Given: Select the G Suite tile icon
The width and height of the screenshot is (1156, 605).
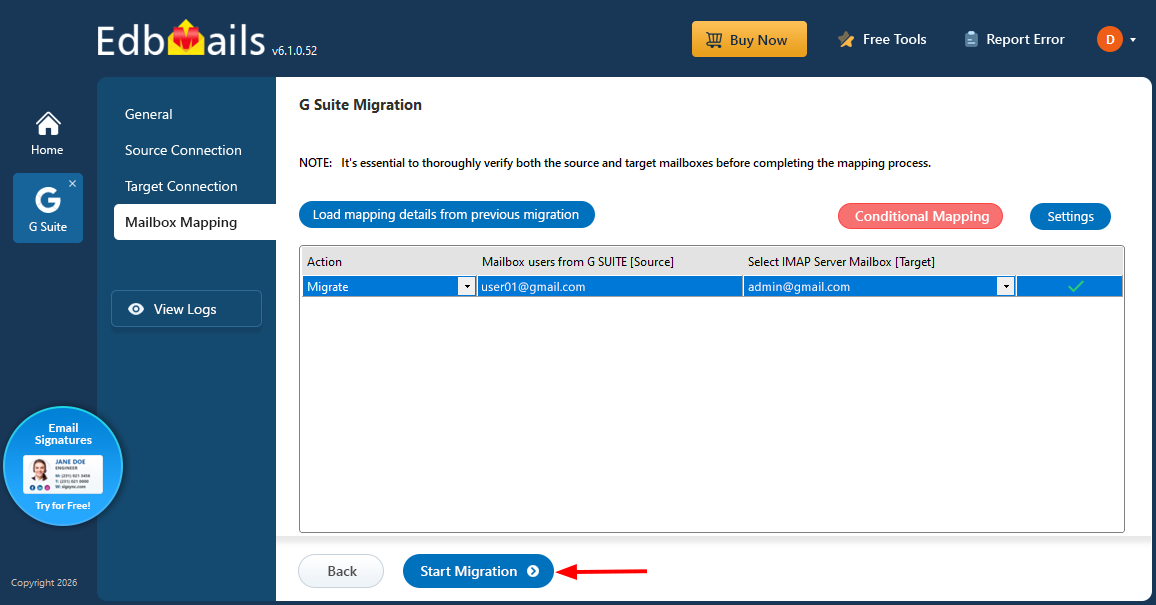Looking at the screenshot, I should click(x=47, y=200).
